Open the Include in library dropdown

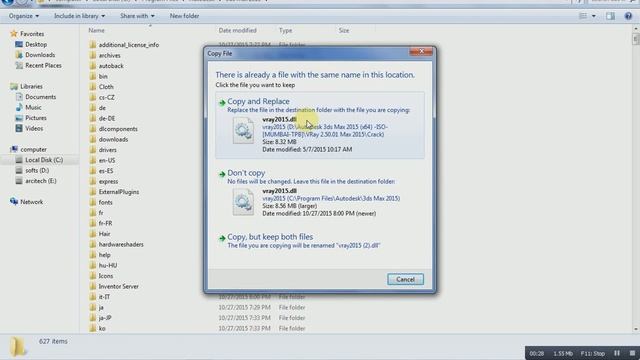pyautogui.click(x=79, y=16)
